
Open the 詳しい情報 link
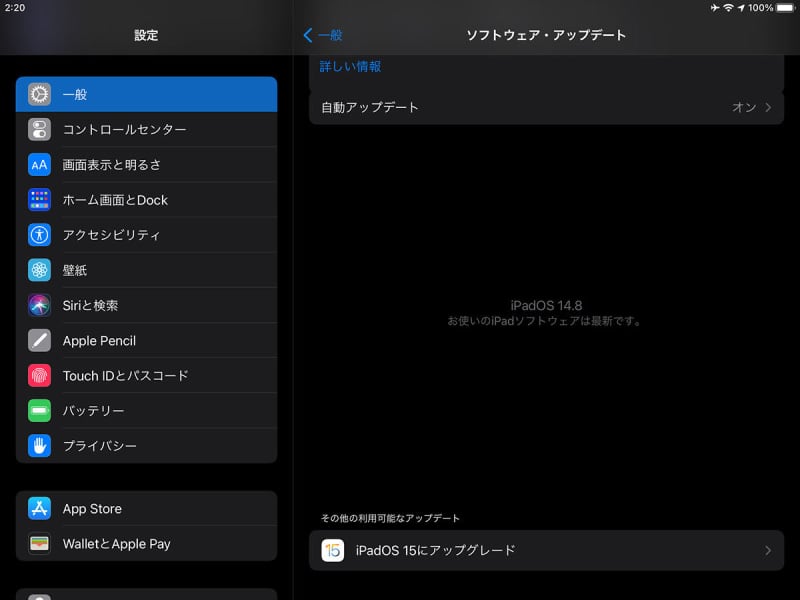pos(351,66)
